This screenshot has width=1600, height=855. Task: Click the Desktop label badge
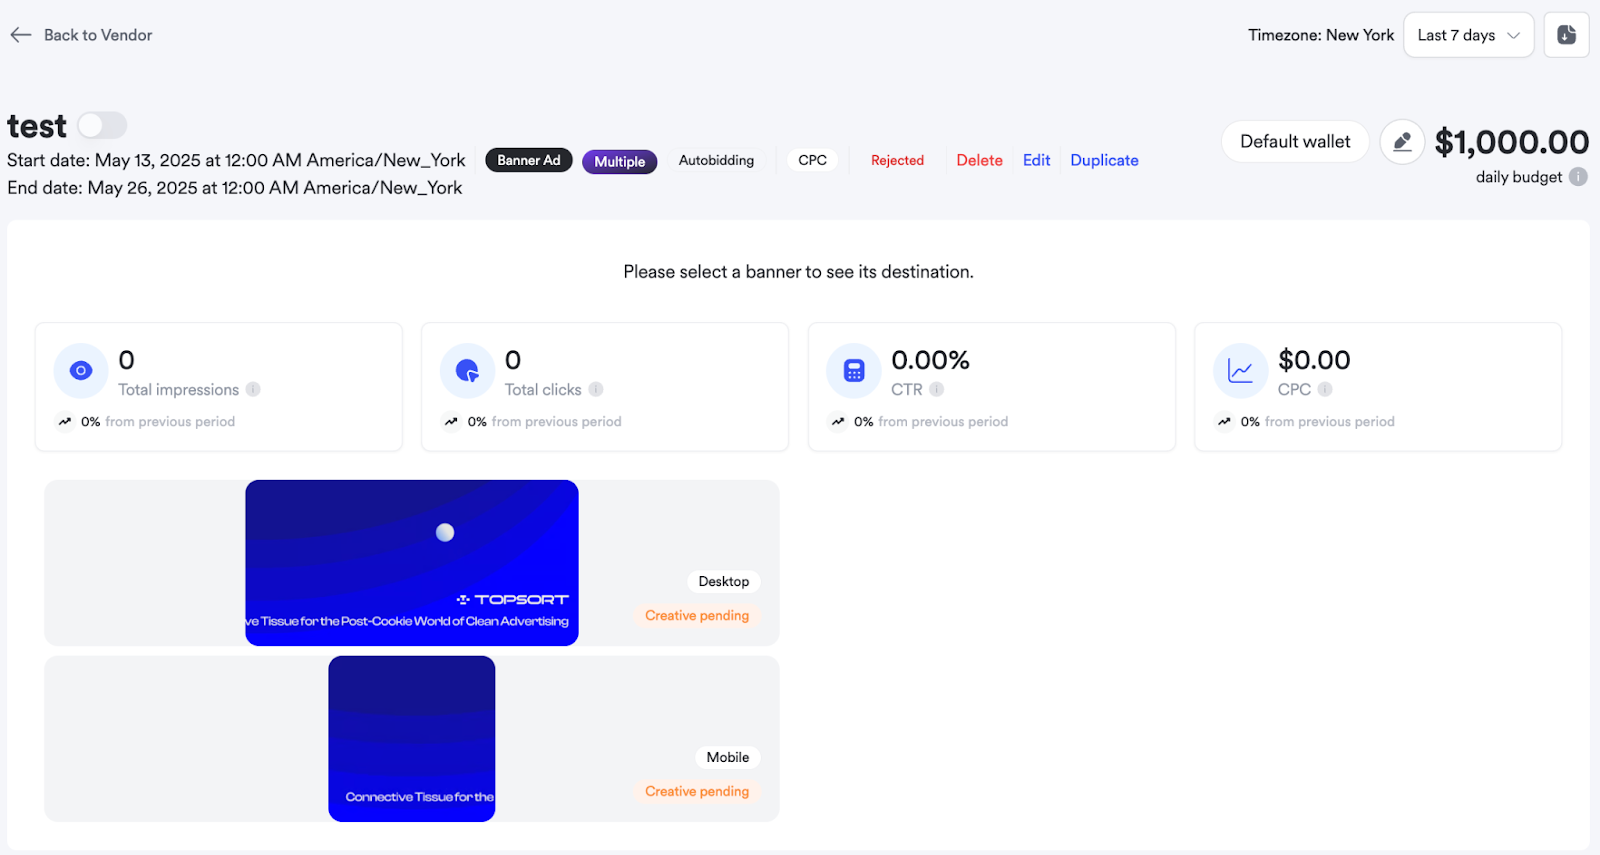click(x=724, y=581)
